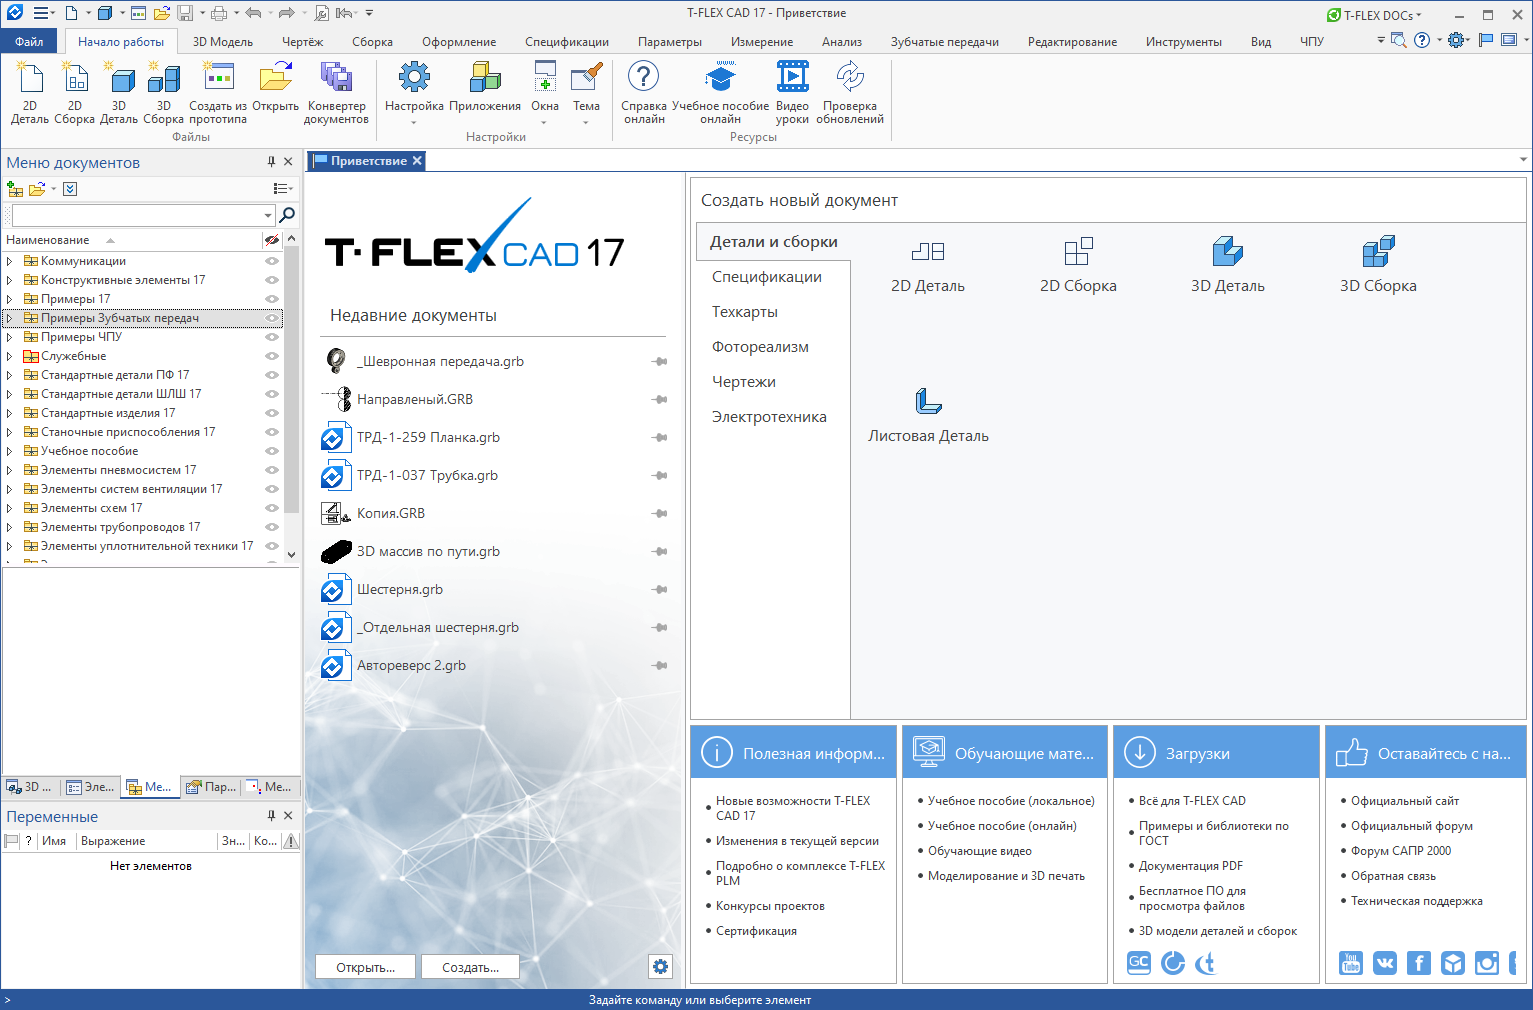Open Видео уроки resource

[x=792, y=92]
